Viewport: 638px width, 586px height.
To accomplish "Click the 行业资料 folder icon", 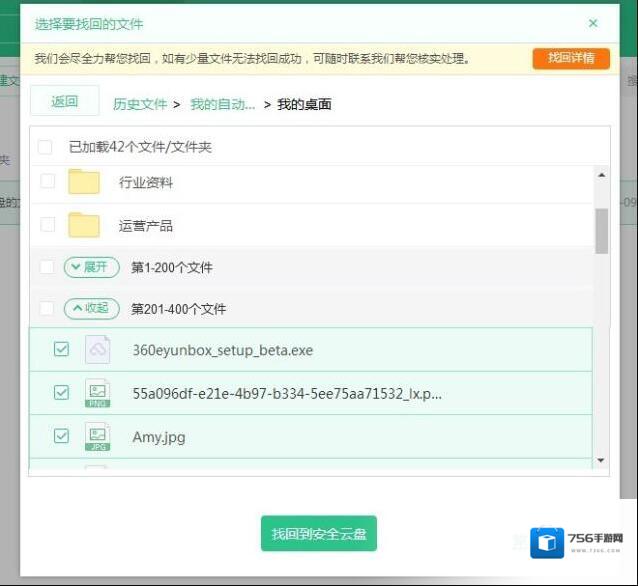I will click(84, 182).
